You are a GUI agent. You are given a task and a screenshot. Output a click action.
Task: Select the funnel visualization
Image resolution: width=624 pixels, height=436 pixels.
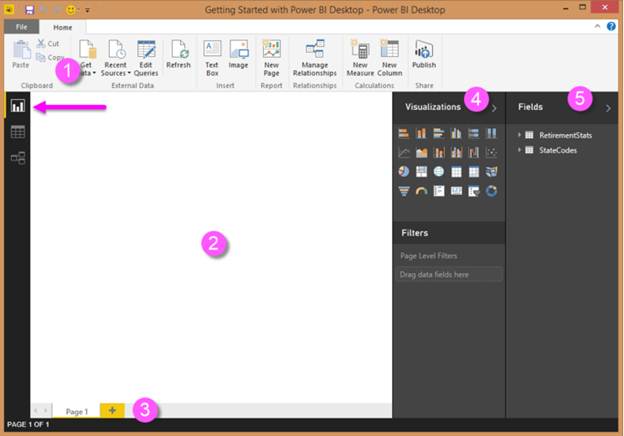click(x=404, y=191)
